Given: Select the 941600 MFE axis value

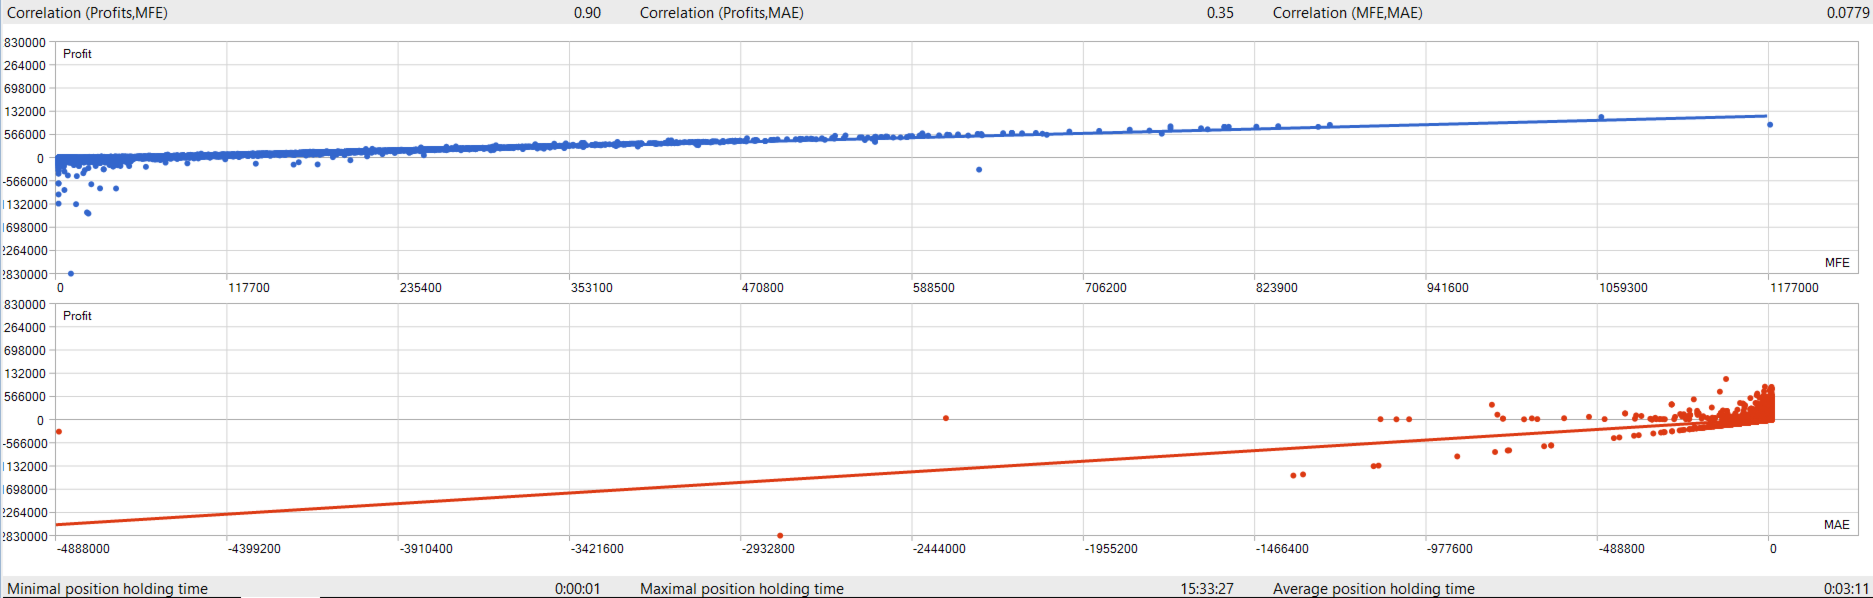Looking at the screenshot, I should [x=1448, y=288].
